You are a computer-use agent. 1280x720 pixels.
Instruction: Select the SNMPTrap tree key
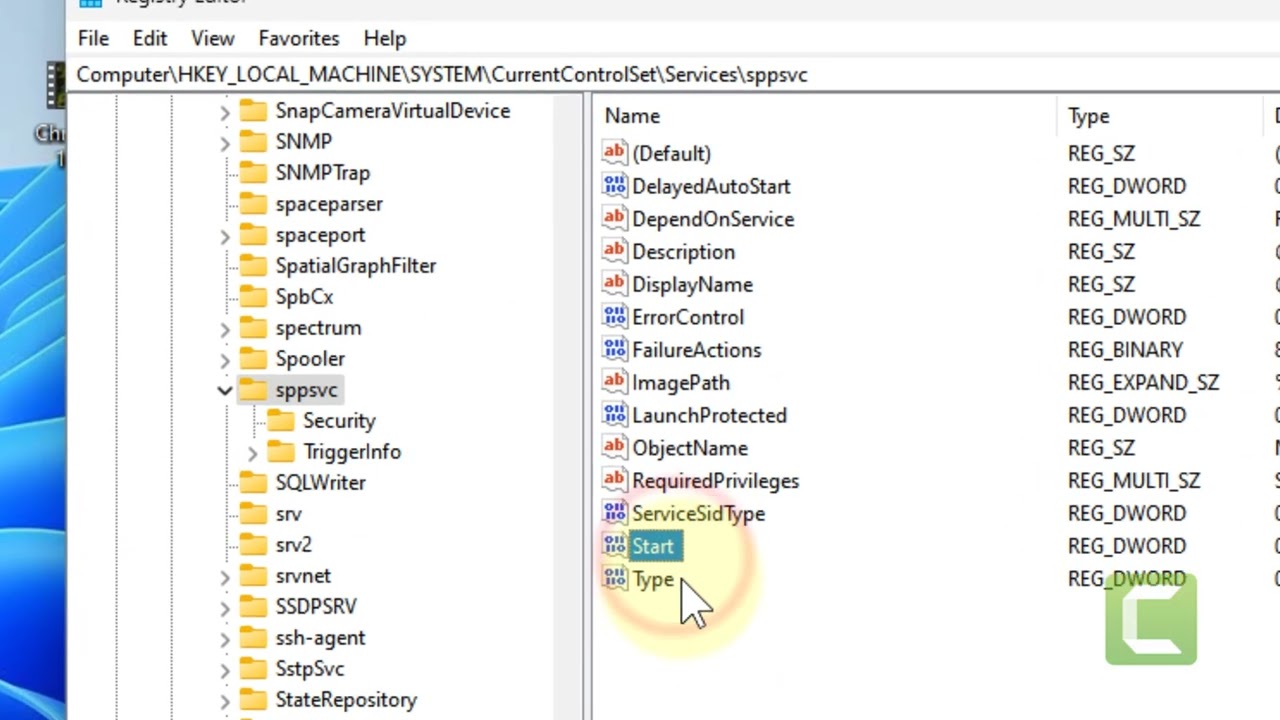322,173
